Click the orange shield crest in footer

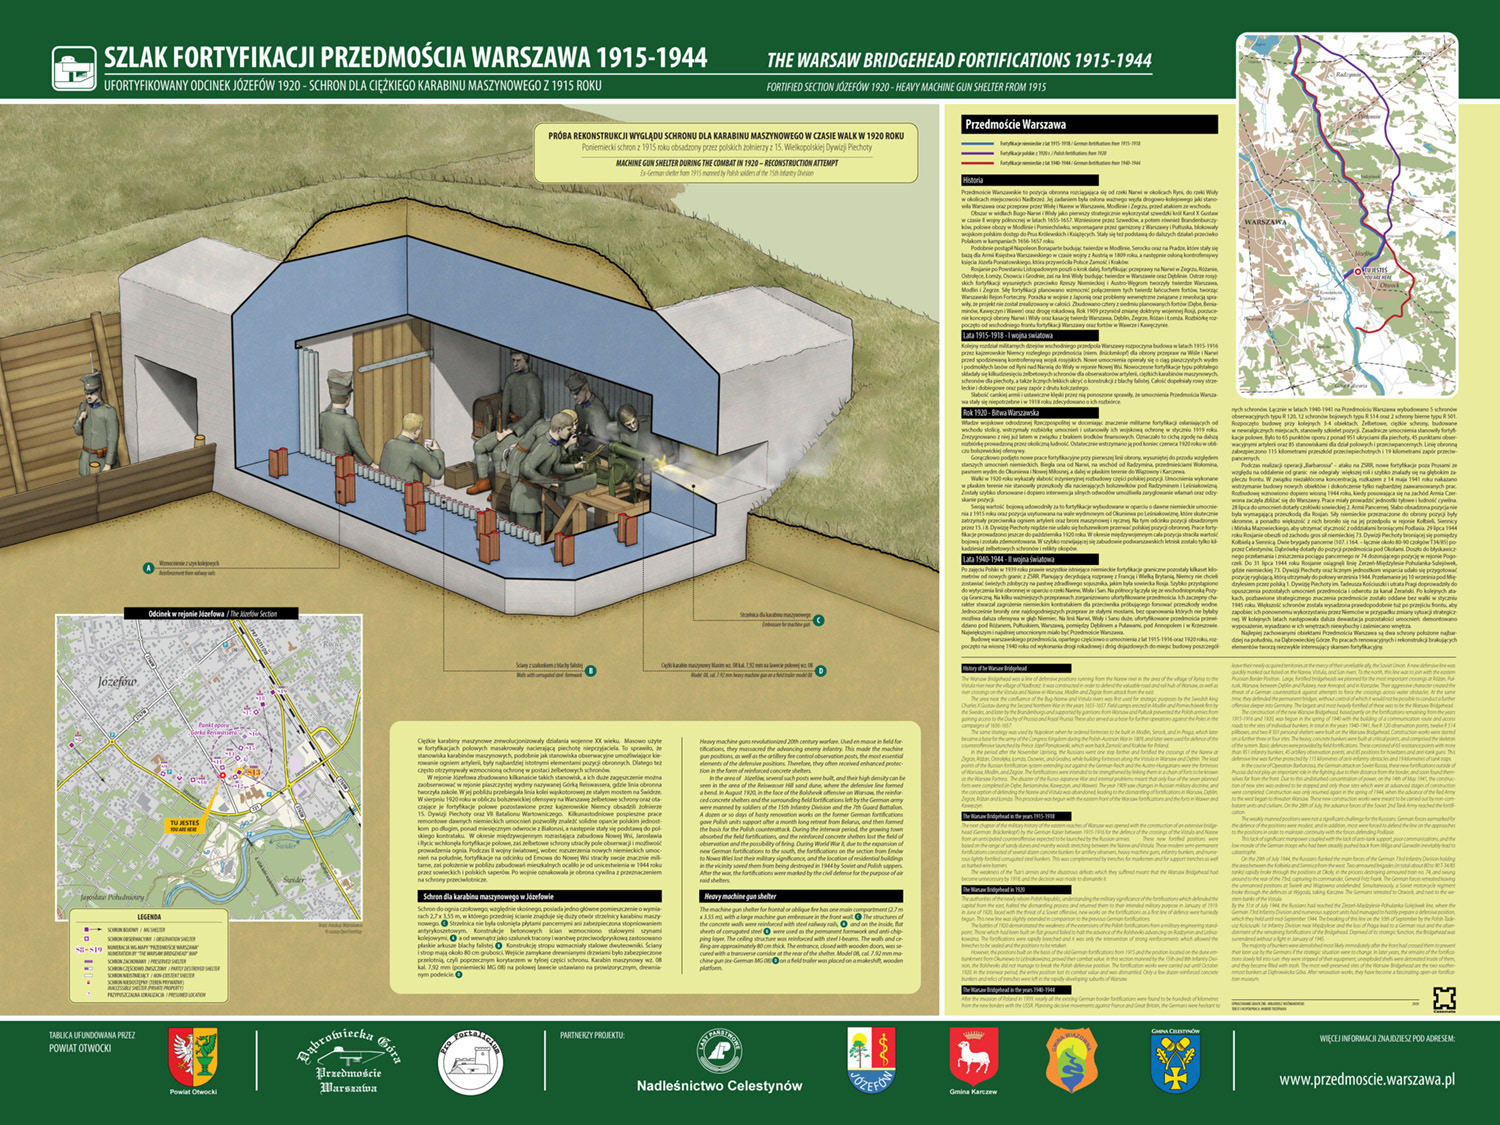1071,1061
